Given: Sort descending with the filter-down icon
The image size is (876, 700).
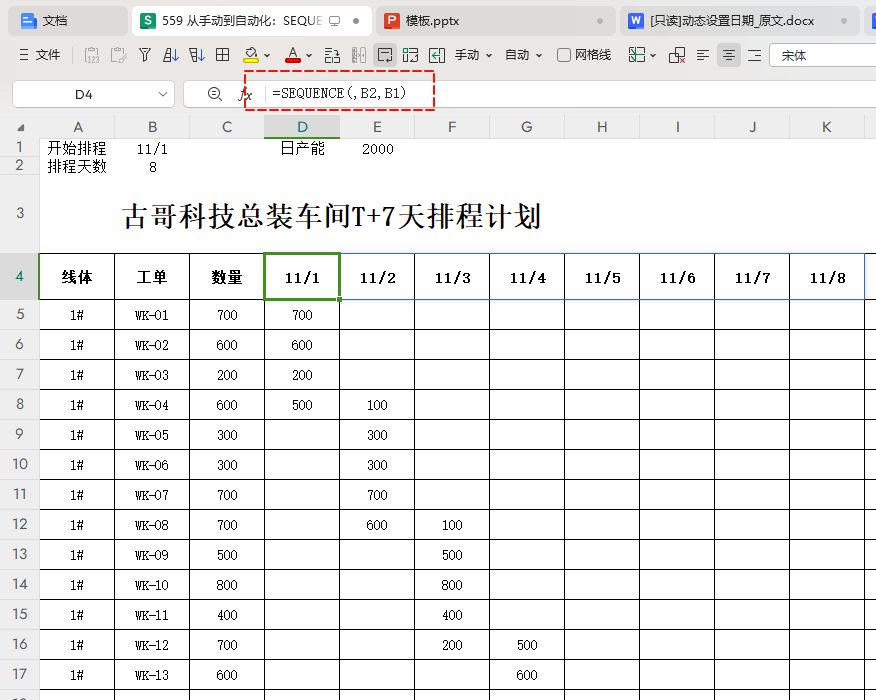Looking at the screenshot, I should [x=197, y=55].
